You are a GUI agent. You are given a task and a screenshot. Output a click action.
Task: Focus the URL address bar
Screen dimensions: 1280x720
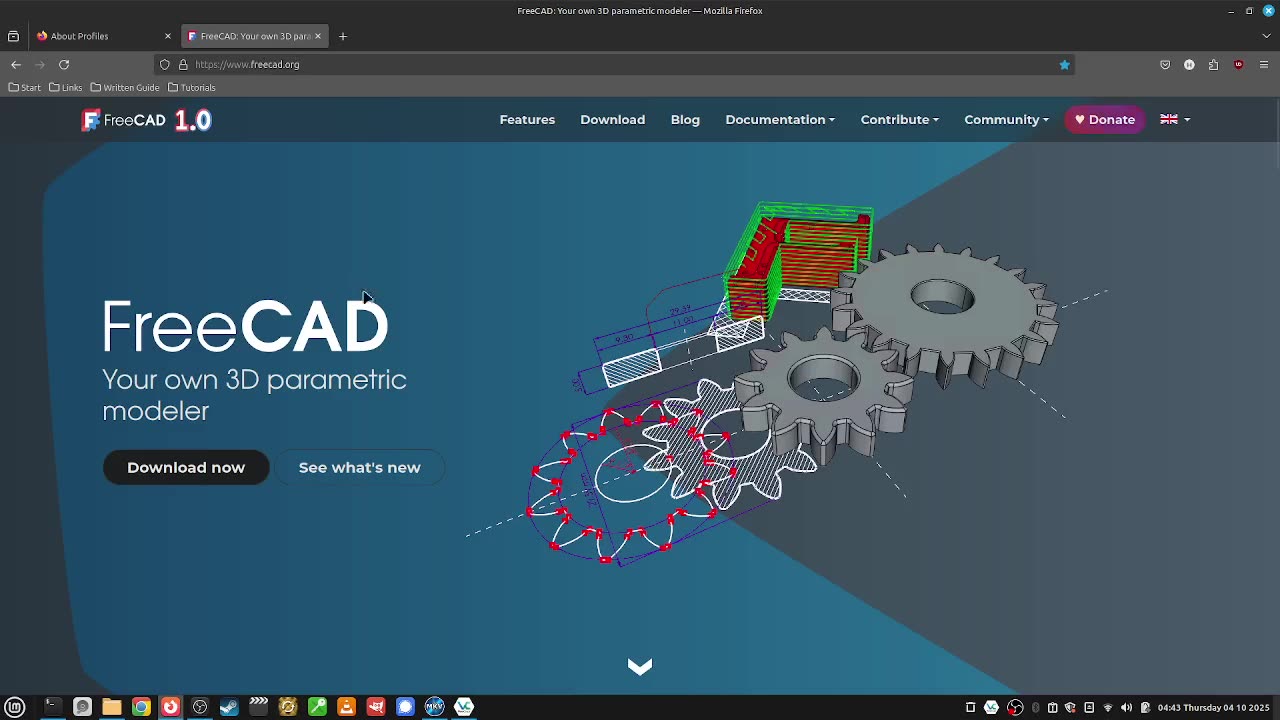(x=615, y=64)
